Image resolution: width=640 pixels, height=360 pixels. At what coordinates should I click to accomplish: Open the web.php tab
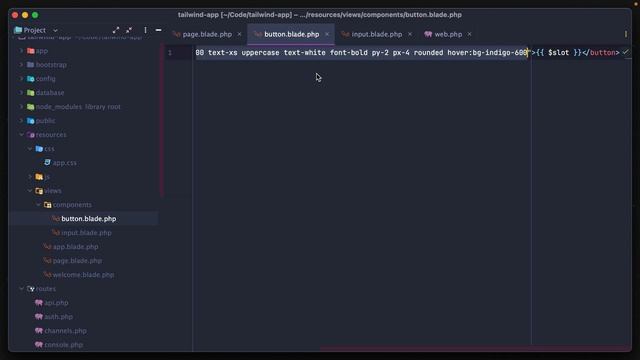coord(448,34)
